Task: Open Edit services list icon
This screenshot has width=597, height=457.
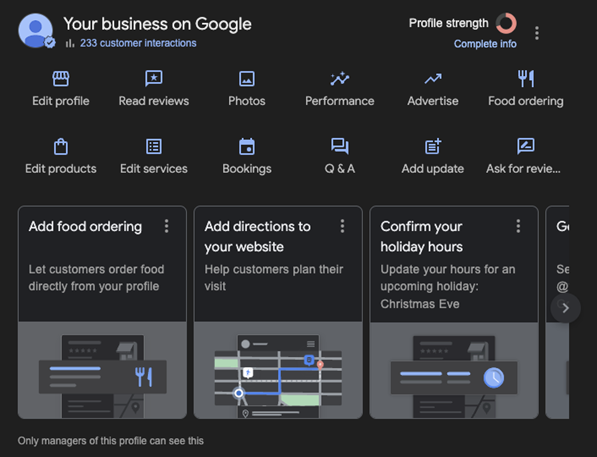Action: [154, 147]
